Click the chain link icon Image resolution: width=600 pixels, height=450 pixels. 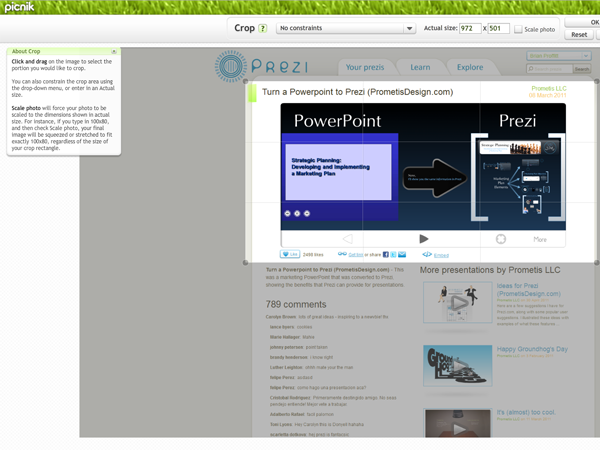[x=342, y=254]
